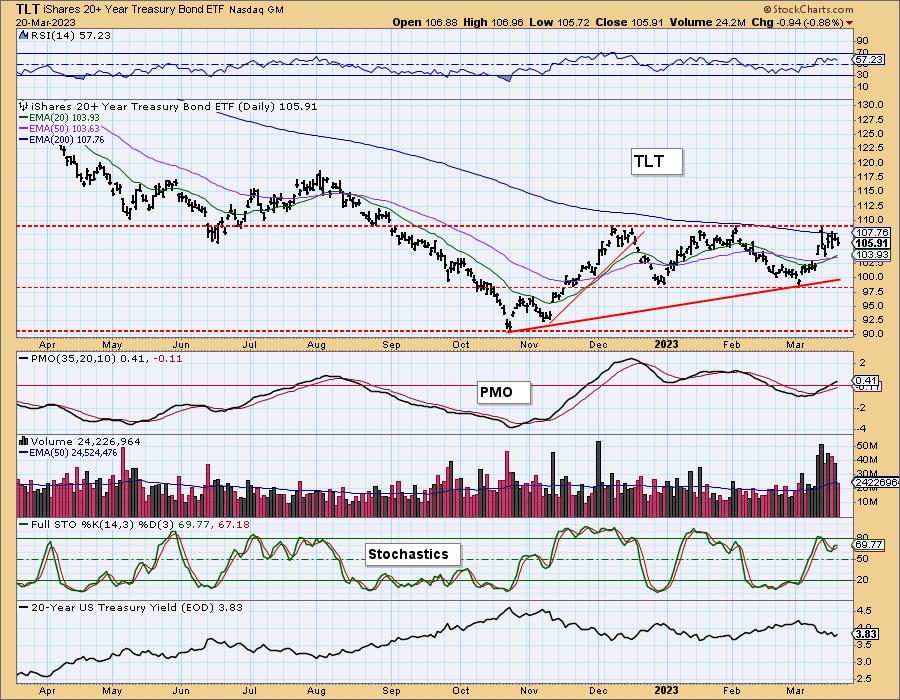
Task: Click the Open 106.88 header value
Action: (x=425, y=22)
